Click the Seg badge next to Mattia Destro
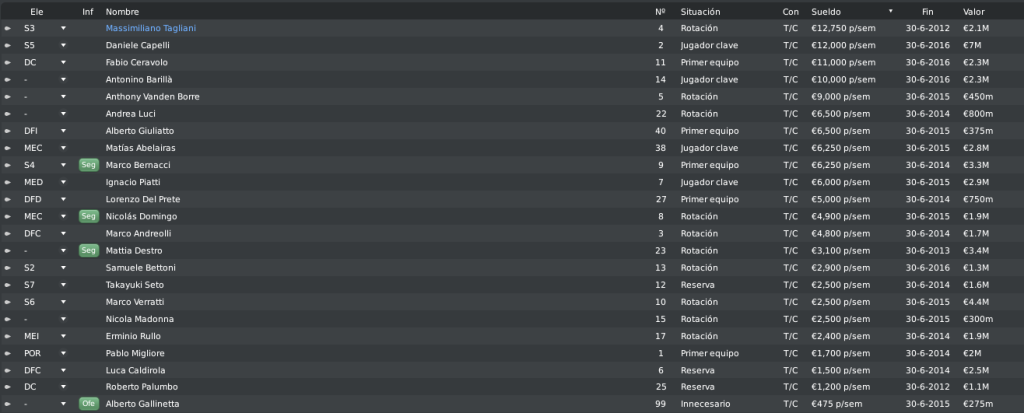Screen dimensions: 1024x413 click(88, 250)
